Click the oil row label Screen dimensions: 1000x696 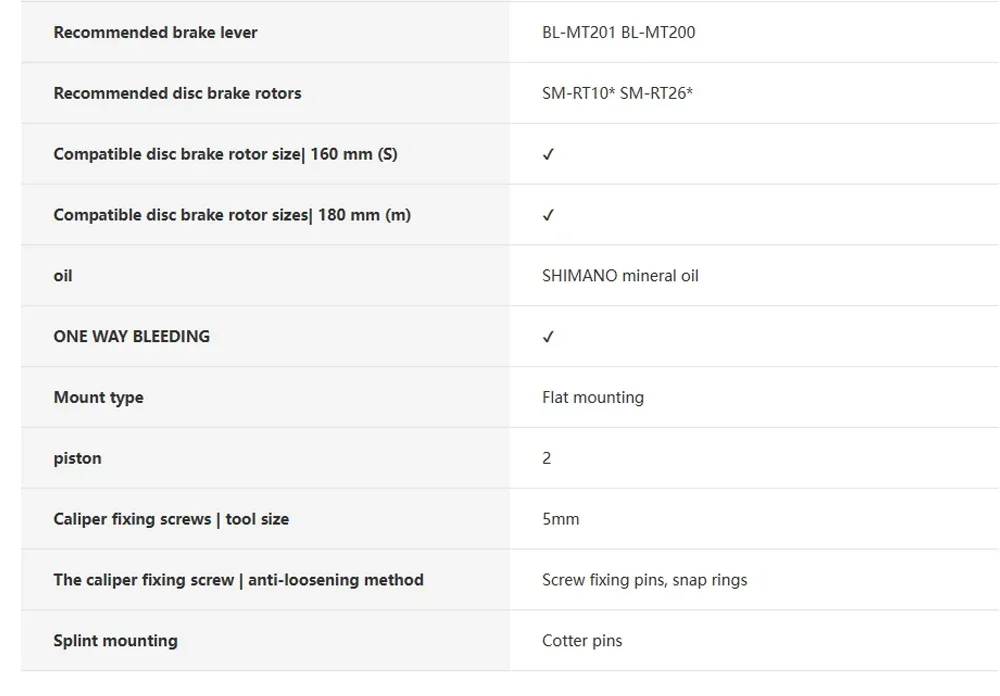(62, 276)
